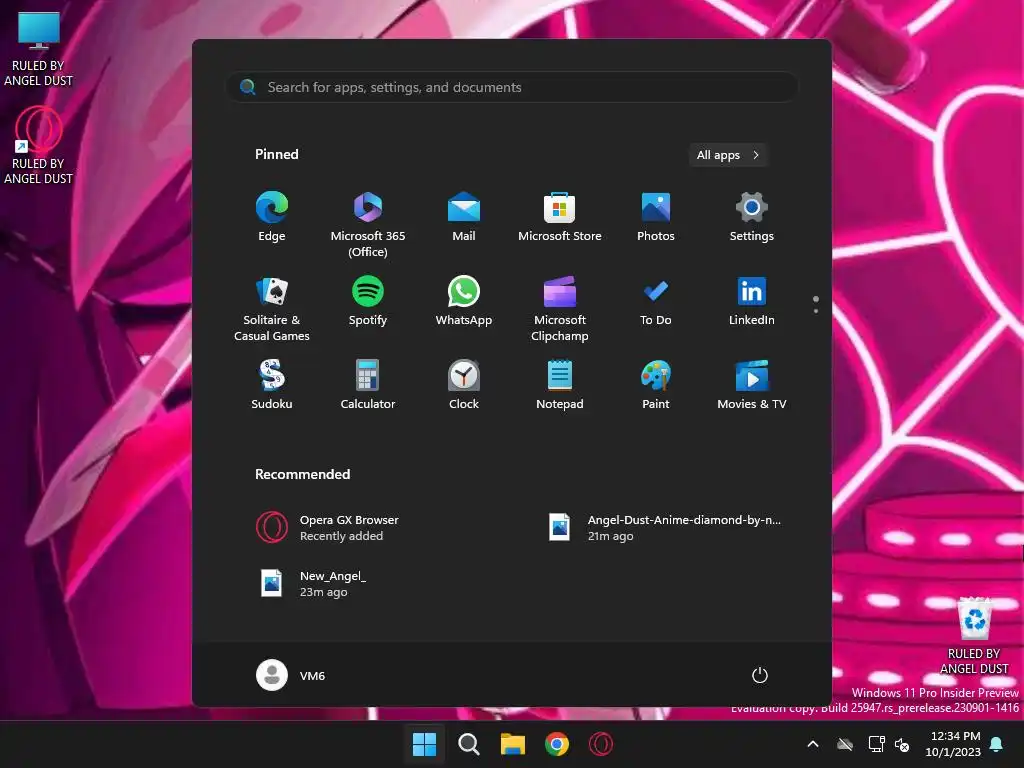Viewport: 1024px width, 768px height.
Task: Click the OneDrive cloud tray icon
Action: (x=845, y=744)
